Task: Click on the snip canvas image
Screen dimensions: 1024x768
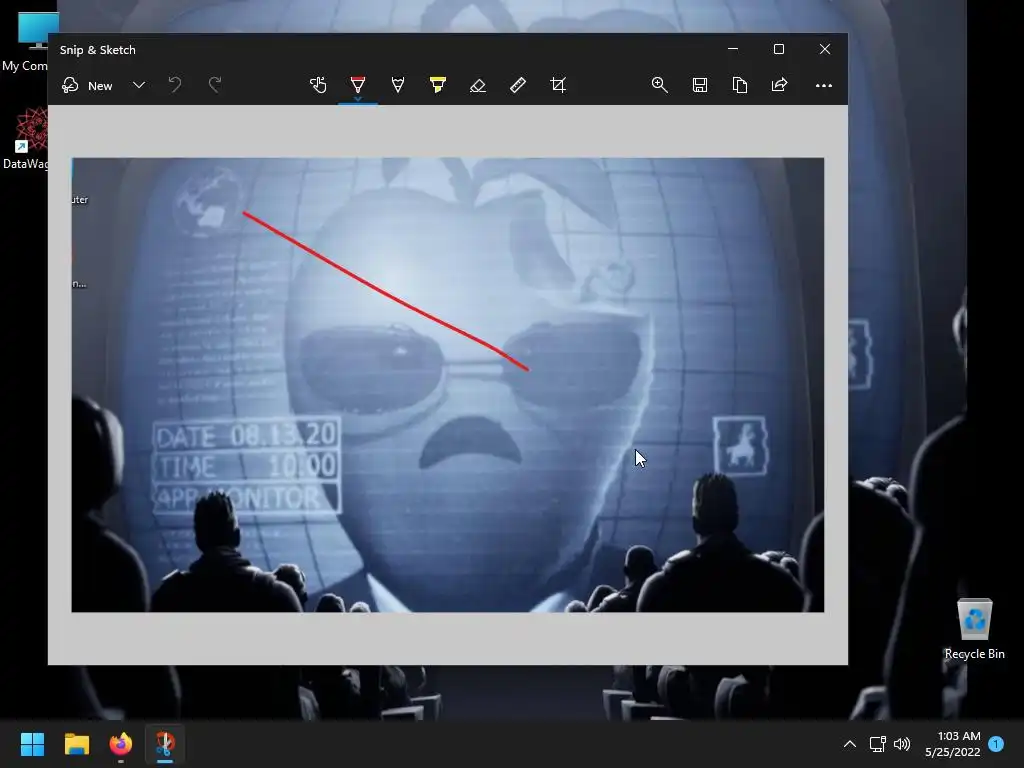Action: (x=447, y=385)
